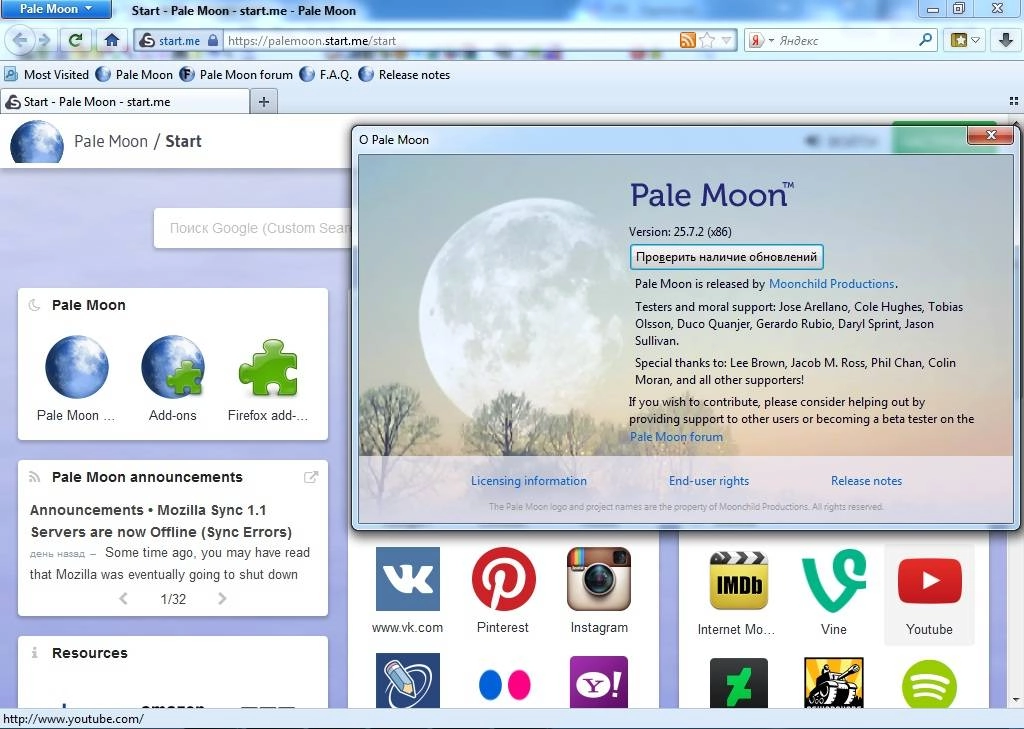1024x729 pixels.
Task: Open the Home page button
Action: pos(112,40)
